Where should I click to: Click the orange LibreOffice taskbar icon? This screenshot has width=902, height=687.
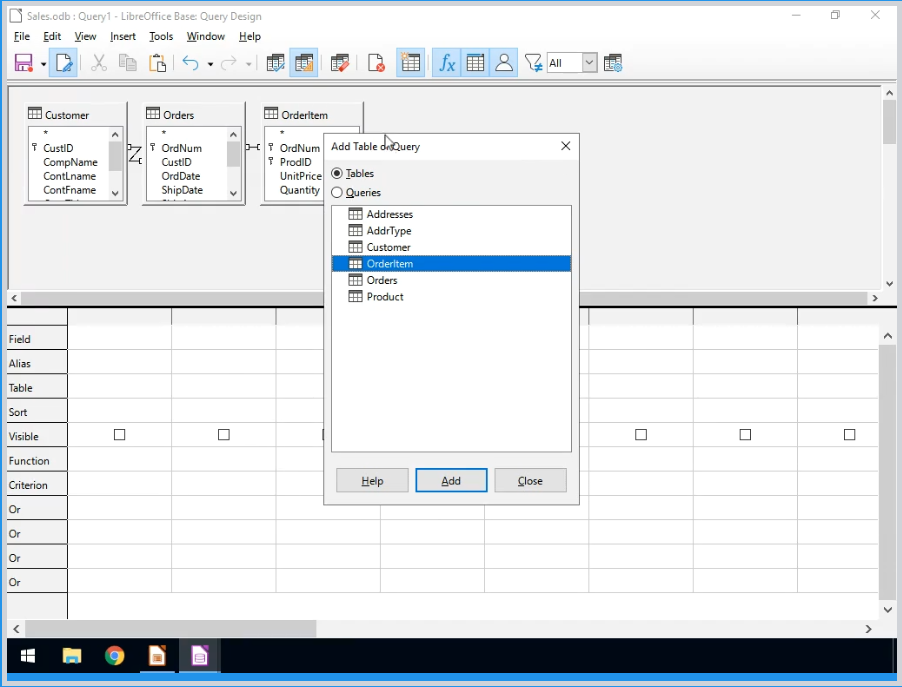(x=157, y=655)
